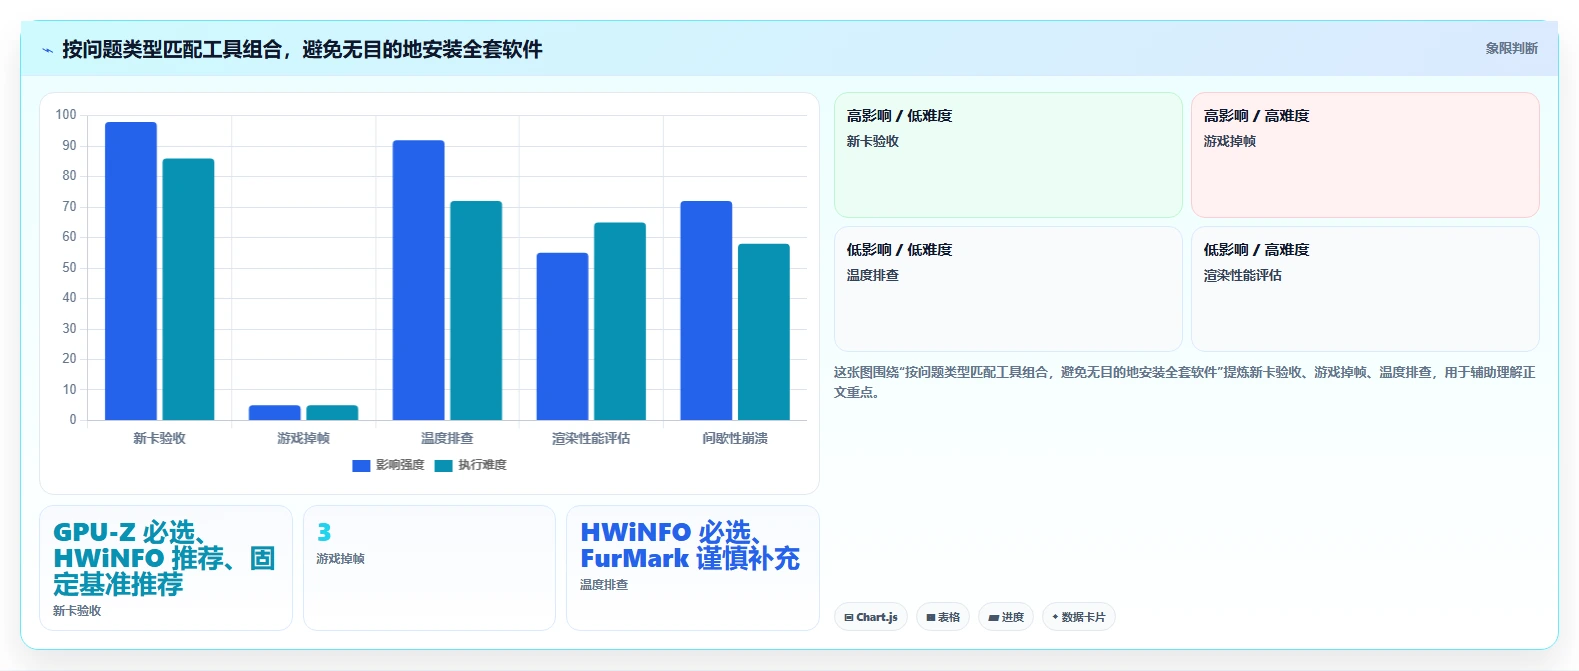
Task: Click the star icon in 数据卡片 tag
Action: 1055,617
